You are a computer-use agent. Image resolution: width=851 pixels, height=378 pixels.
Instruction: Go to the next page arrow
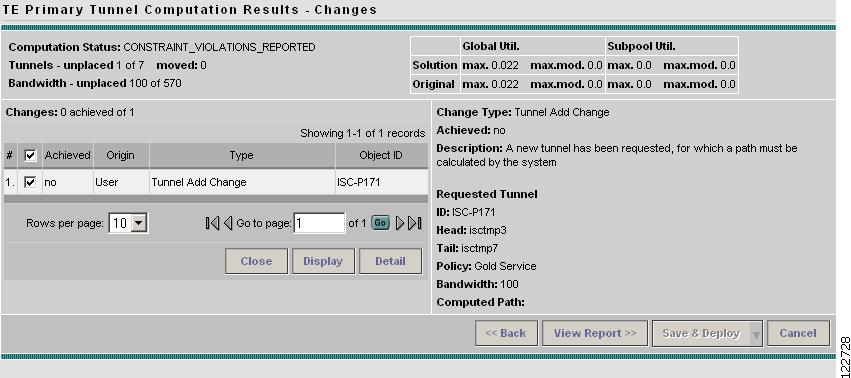(400, 223)
